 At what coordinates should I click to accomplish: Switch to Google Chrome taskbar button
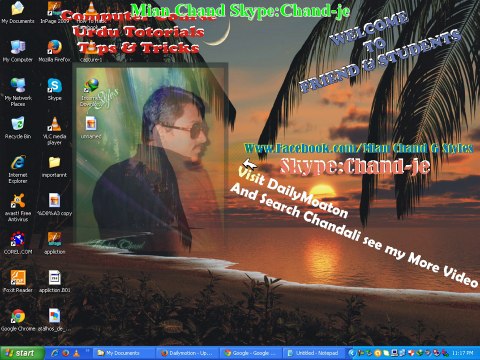tap(250, 353)
